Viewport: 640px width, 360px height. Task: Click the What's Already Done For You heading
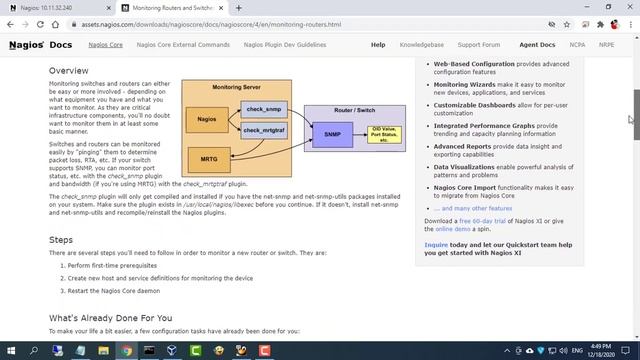click(x=111, y=318)
